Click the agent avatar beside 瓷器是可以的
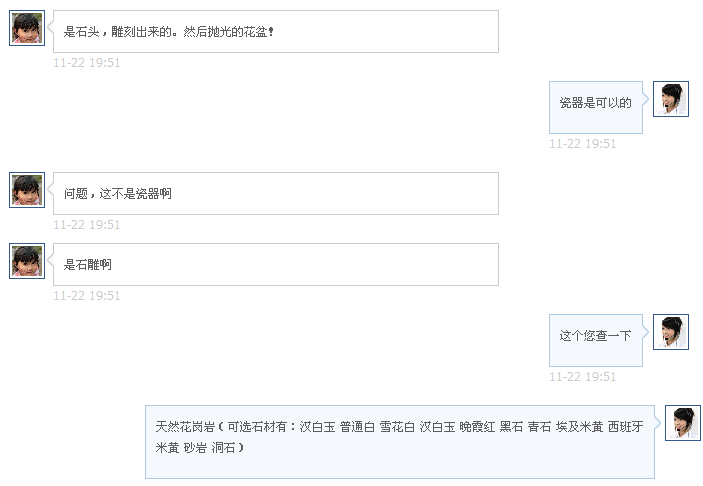Image resolution: width=703 pixels, height=486 pixels. point(670,99)
